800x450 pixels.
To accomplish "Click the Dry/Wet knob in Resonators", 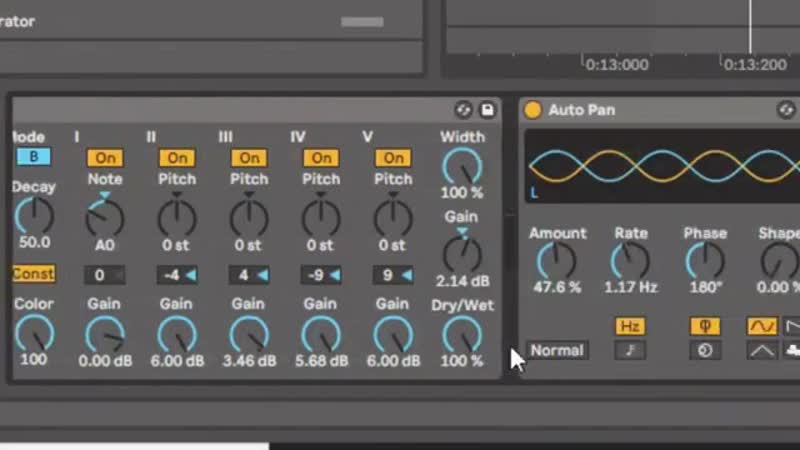I will pos(461,335).
